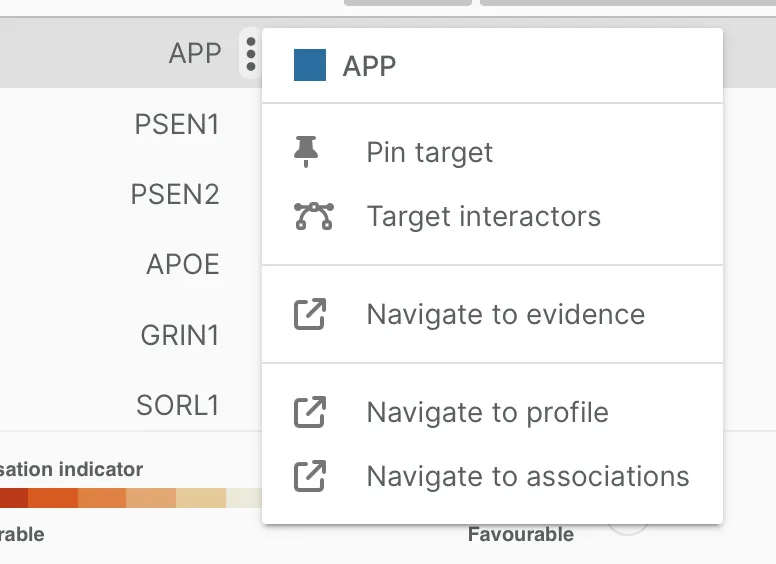Click the three-dot menu next to APP
Screen dimensions: 776x564
point(251,53)
